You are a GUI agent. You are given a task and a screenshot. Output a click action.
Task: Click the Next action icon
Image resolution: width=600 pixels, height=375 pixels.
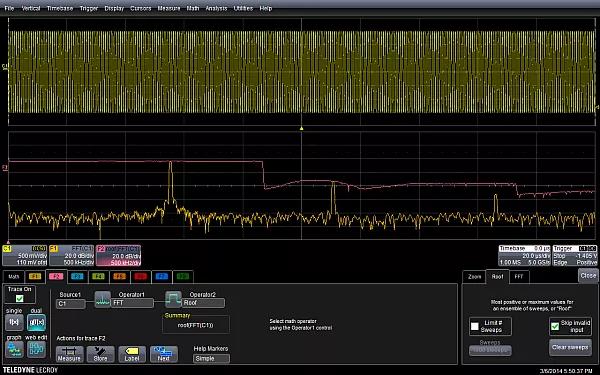(x=164, y=354)
